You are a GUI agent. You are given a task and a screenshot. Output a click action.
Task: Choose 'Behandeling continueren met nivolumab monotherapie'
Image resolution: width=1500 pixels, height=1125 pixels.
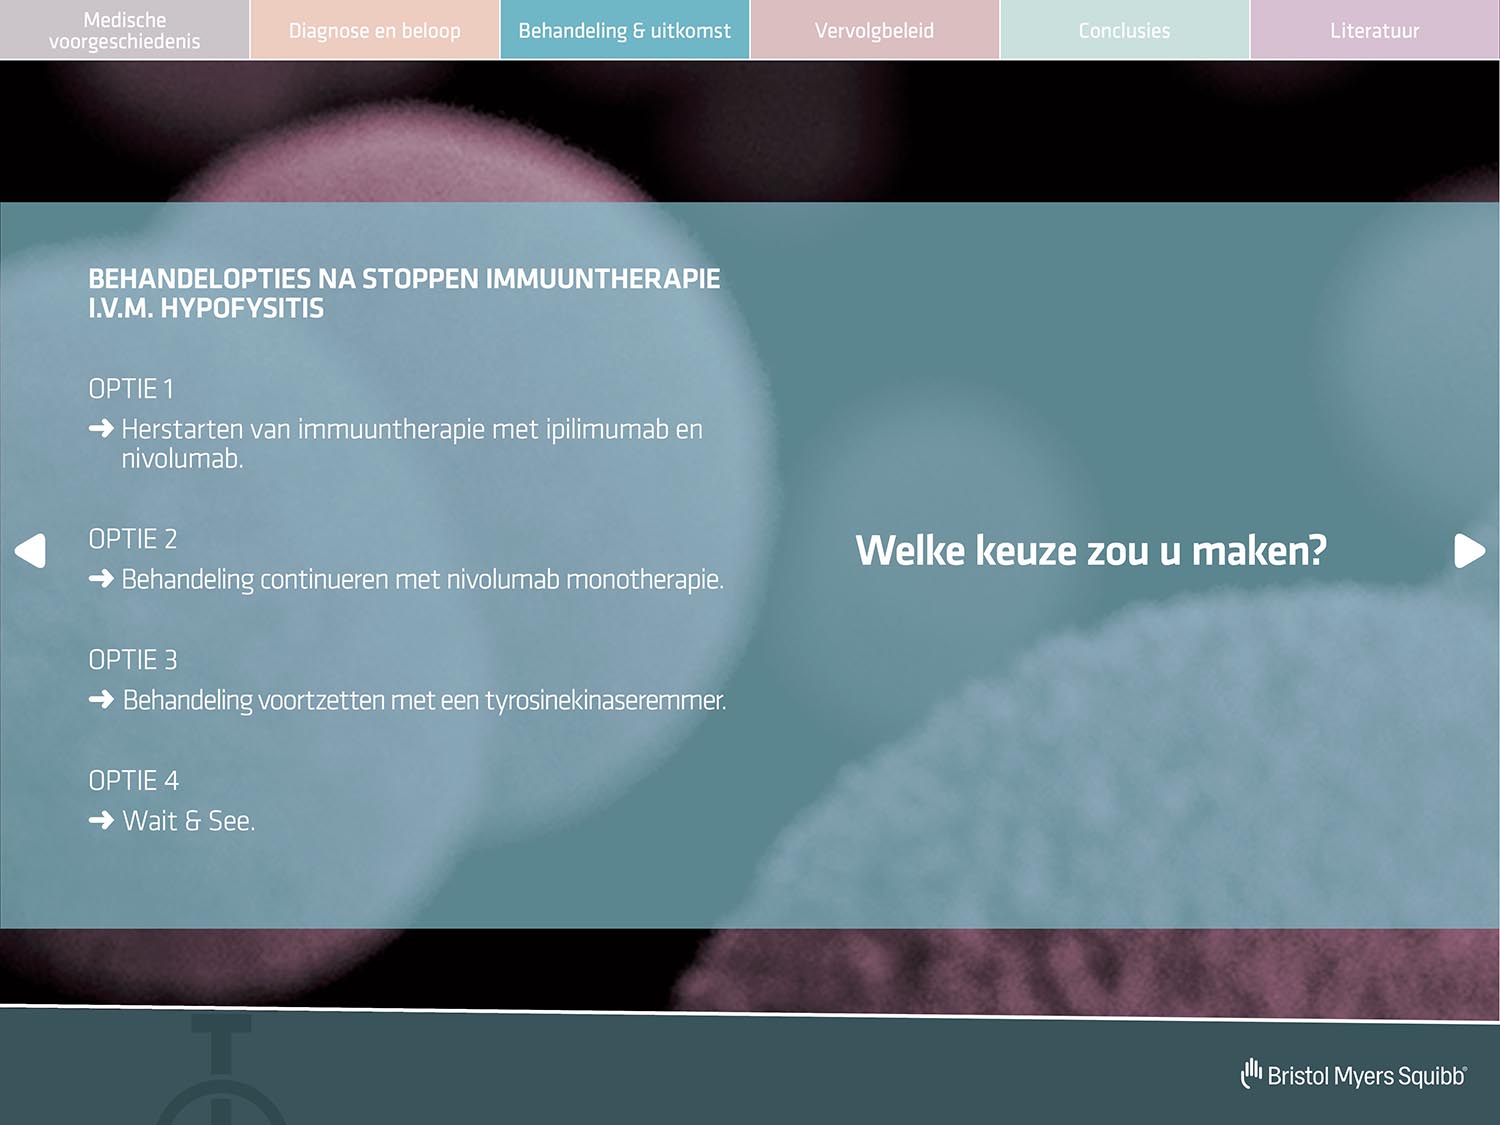point(422,579)
